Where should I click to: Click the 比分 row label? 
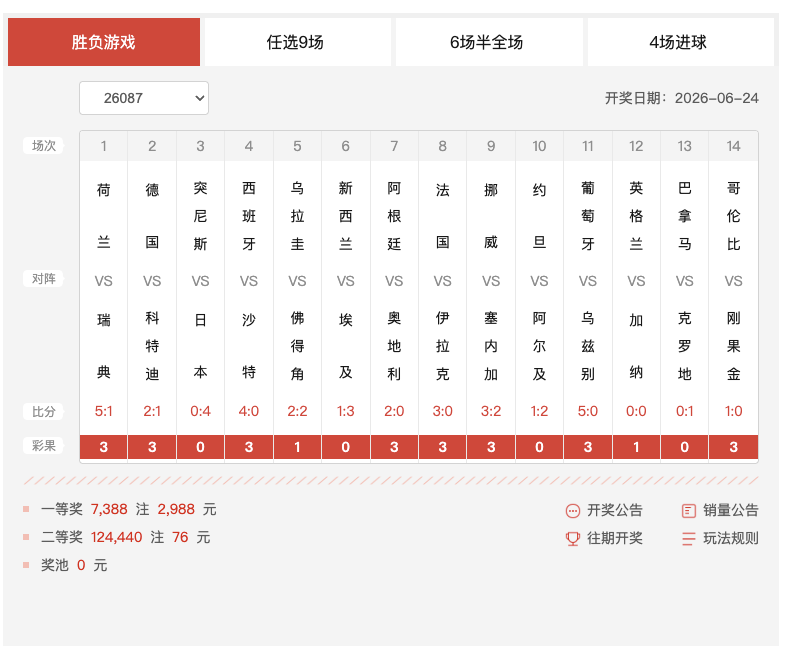(44, 411)
